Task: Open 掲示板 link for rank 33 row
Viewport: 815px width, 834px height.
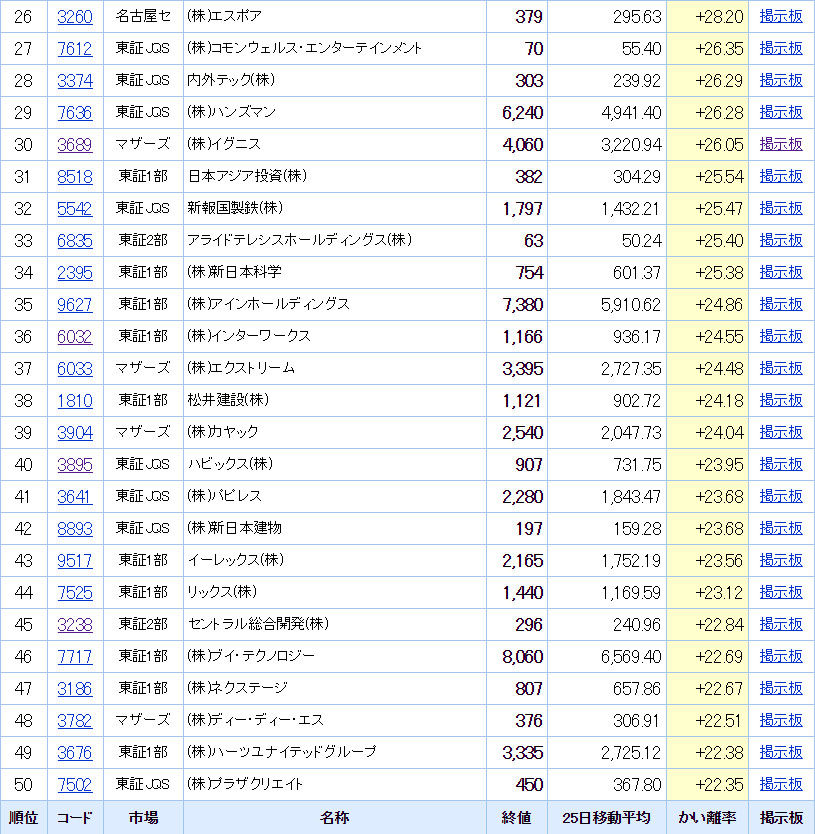Action: pos(781,240)
